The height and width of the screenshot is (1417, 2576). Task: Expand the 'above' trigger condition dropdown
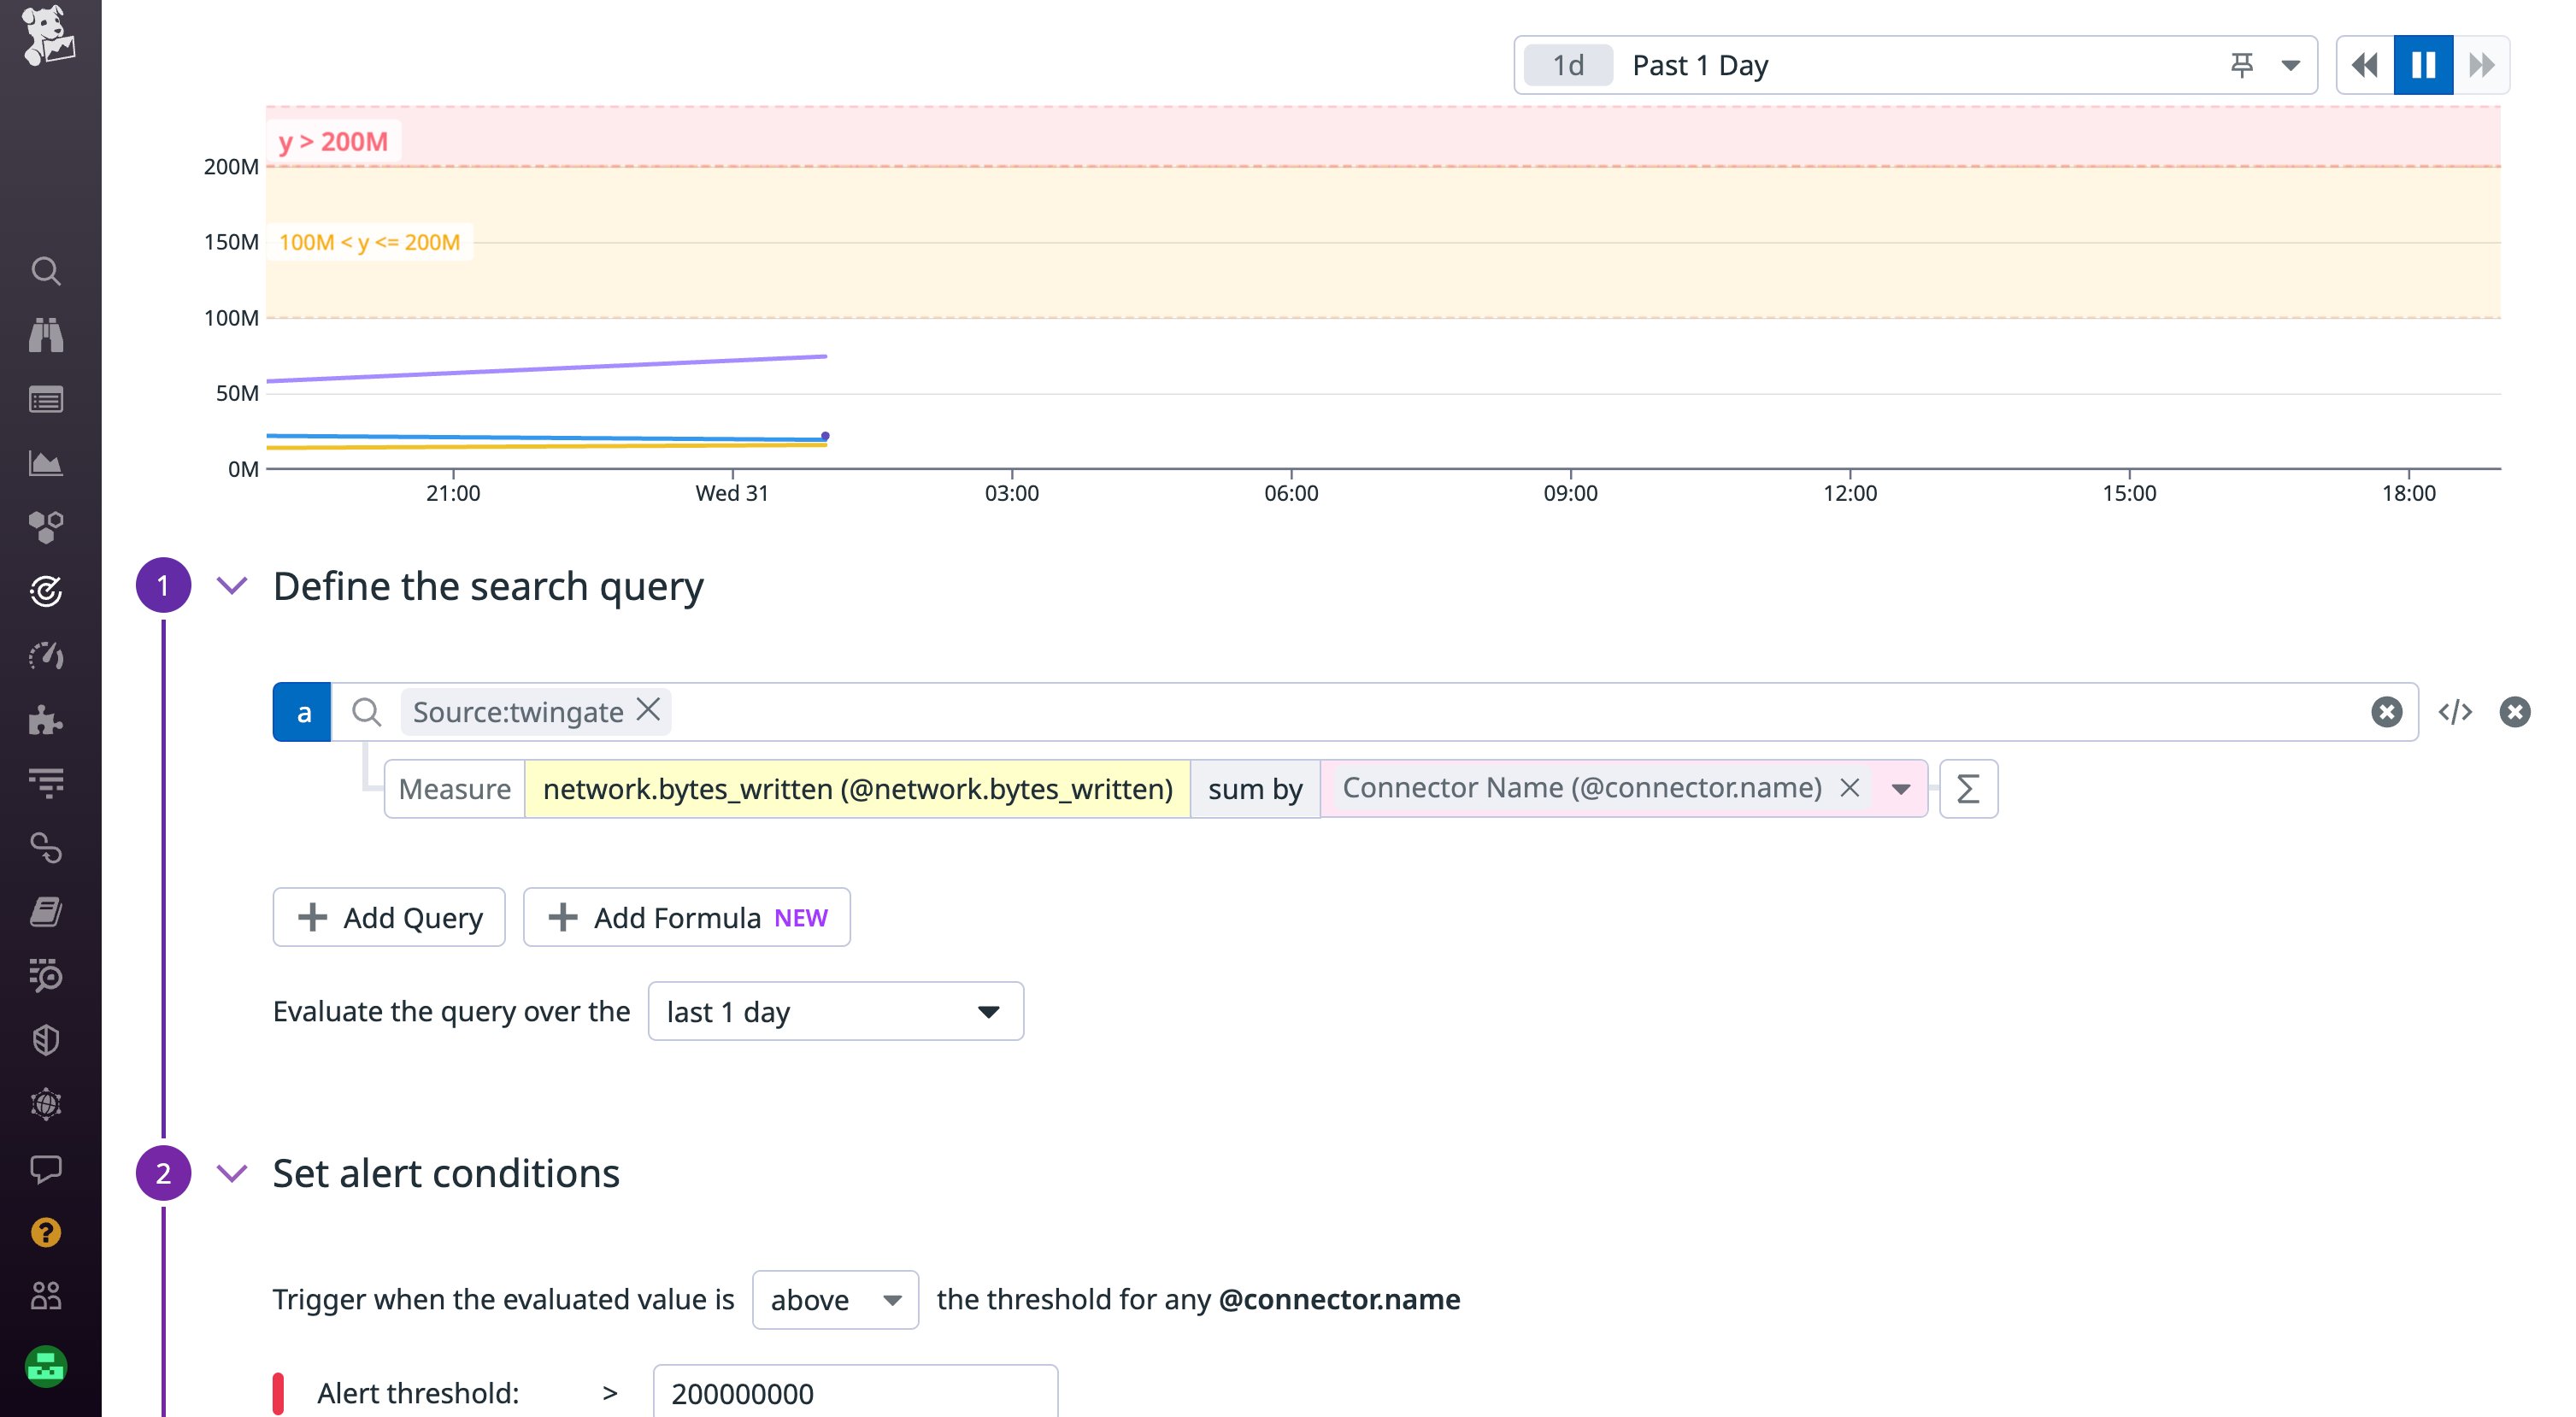pyautogui.click(x=835, y=1299)
